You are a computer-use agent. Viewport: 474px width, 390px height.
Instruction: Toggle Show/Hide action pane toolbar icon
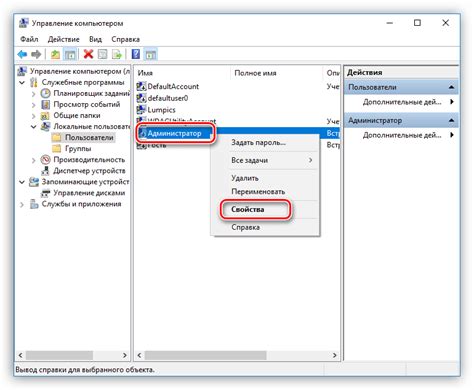coord(151,54)
